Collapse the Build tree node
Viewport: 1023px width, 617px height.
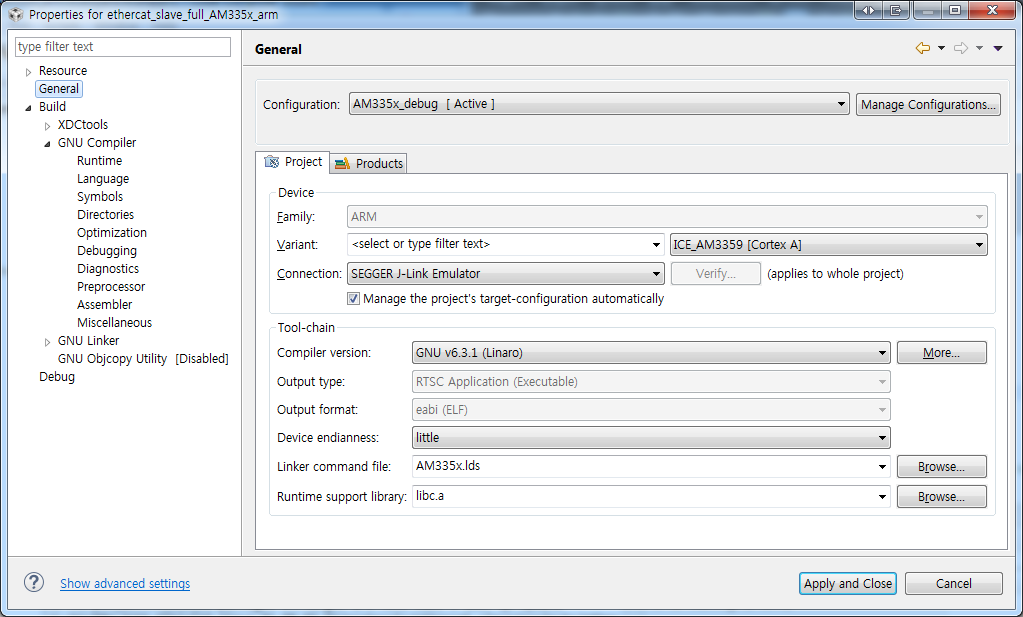(28, 108)
